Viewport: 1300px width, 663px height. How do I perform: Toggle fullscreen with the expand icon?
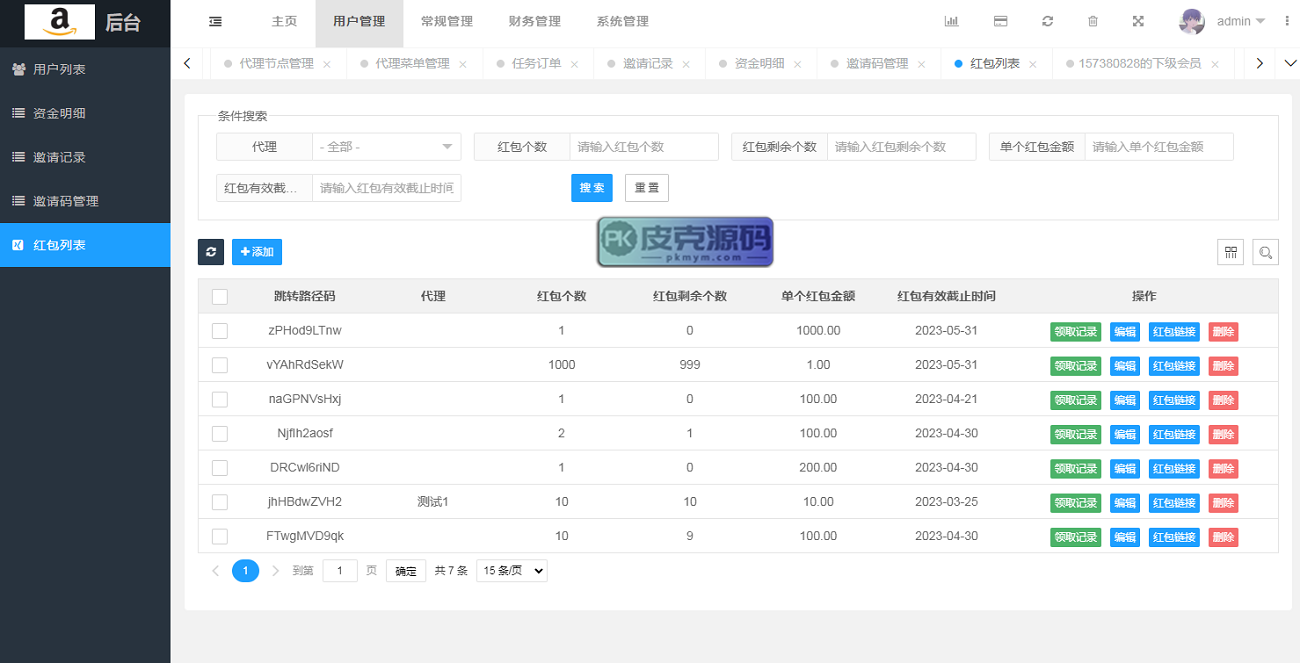[1138, 22]
